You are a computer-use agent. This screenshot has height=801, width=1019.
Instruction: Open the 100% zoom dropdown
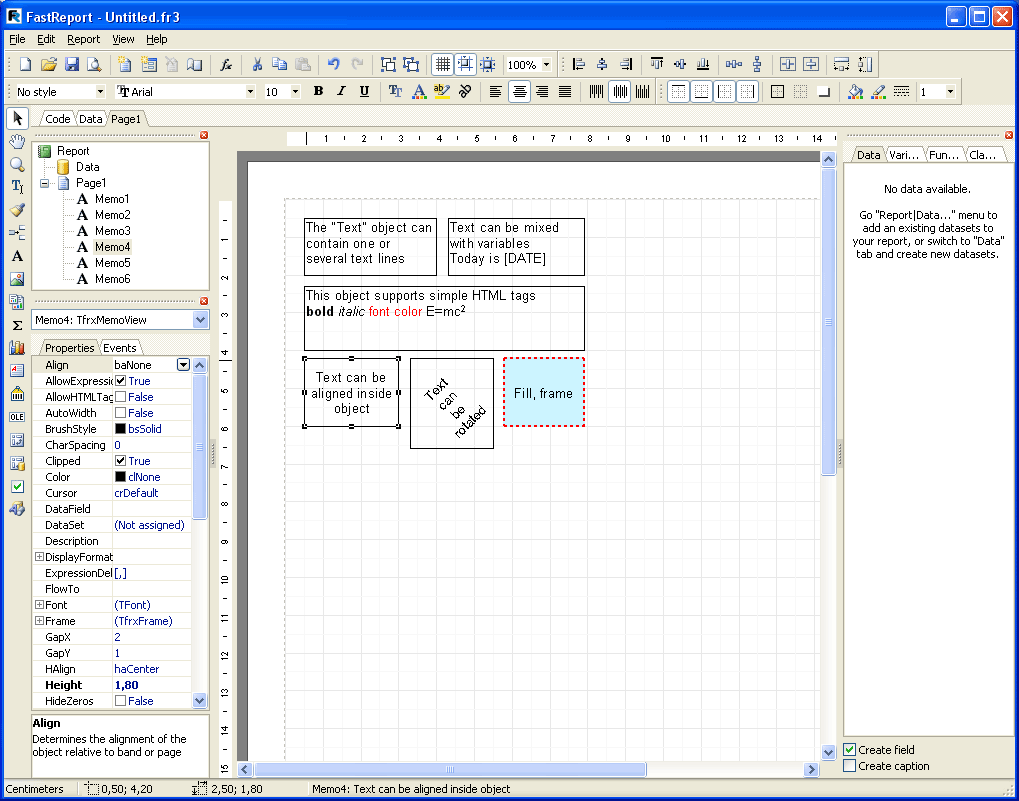(x=547, y=64)
